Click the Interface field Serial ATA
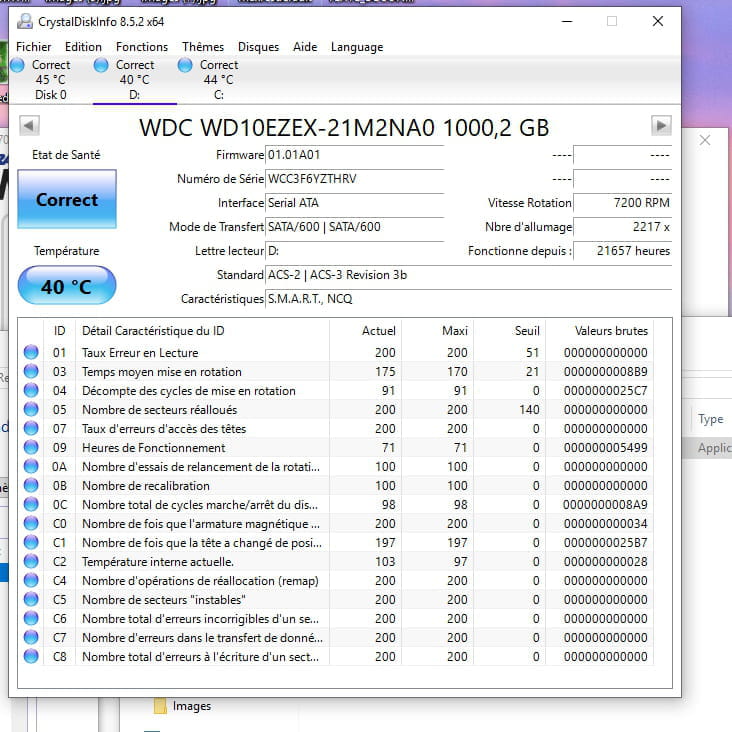 [354, 203]
